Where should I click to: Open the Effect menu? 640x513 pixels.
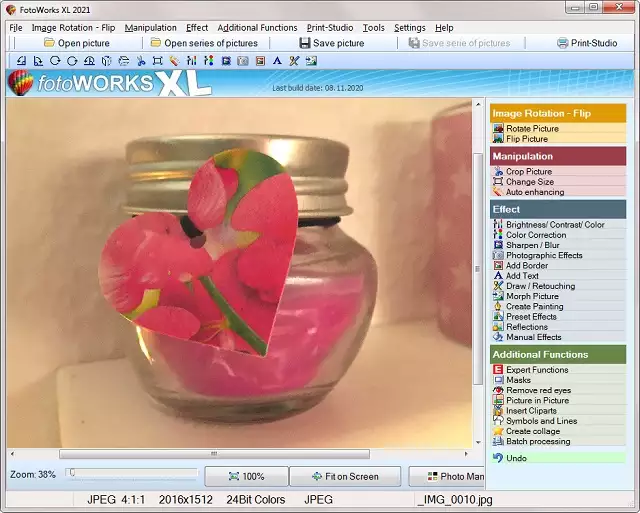[197, 28]
